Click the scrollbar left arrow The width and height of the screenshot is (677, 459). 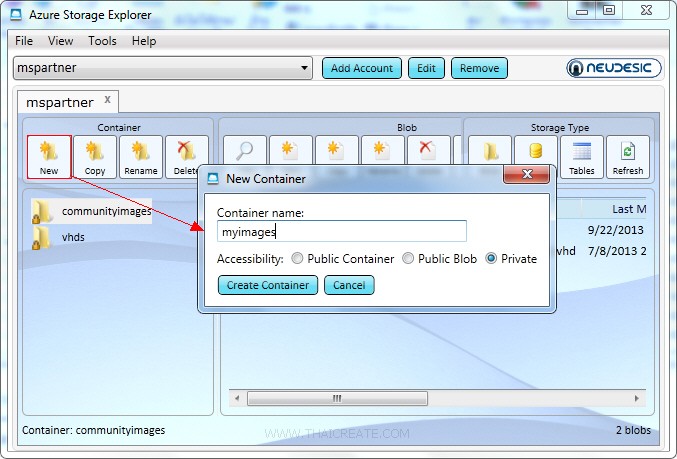pos(237,398)
